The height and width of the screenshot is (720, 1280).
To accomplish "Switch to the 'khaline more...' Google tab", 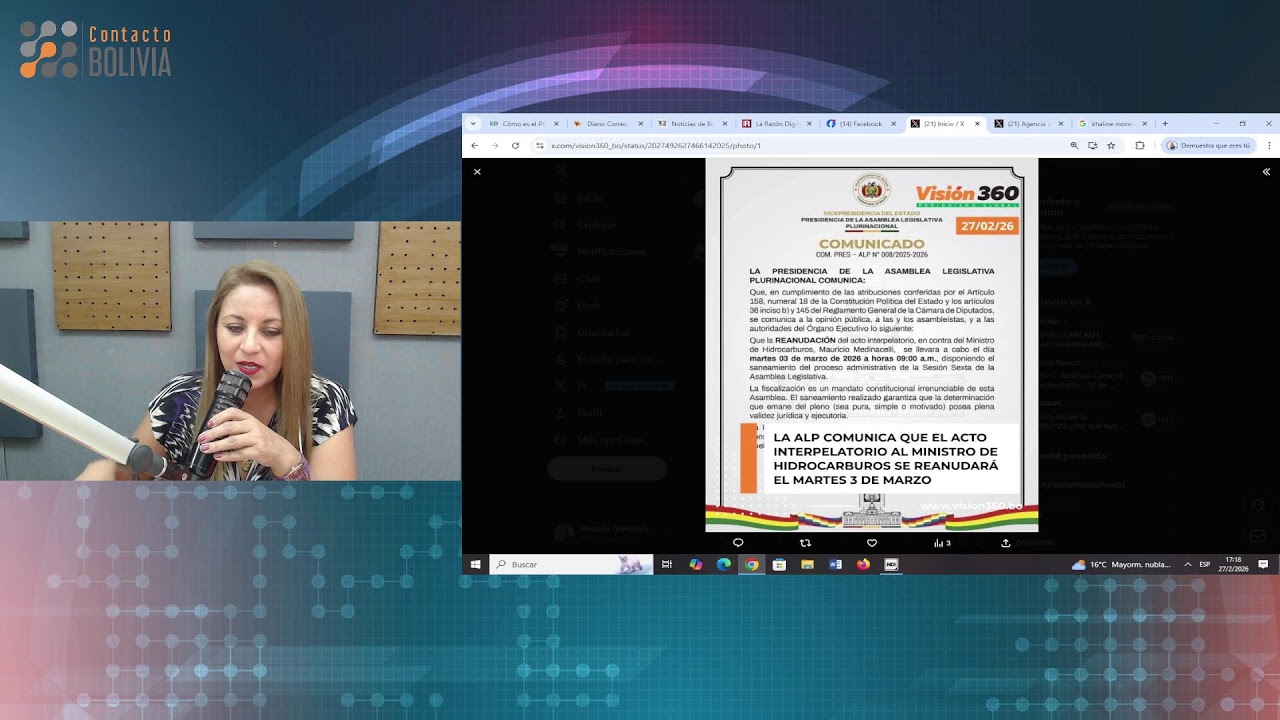I will [1112, 124].
